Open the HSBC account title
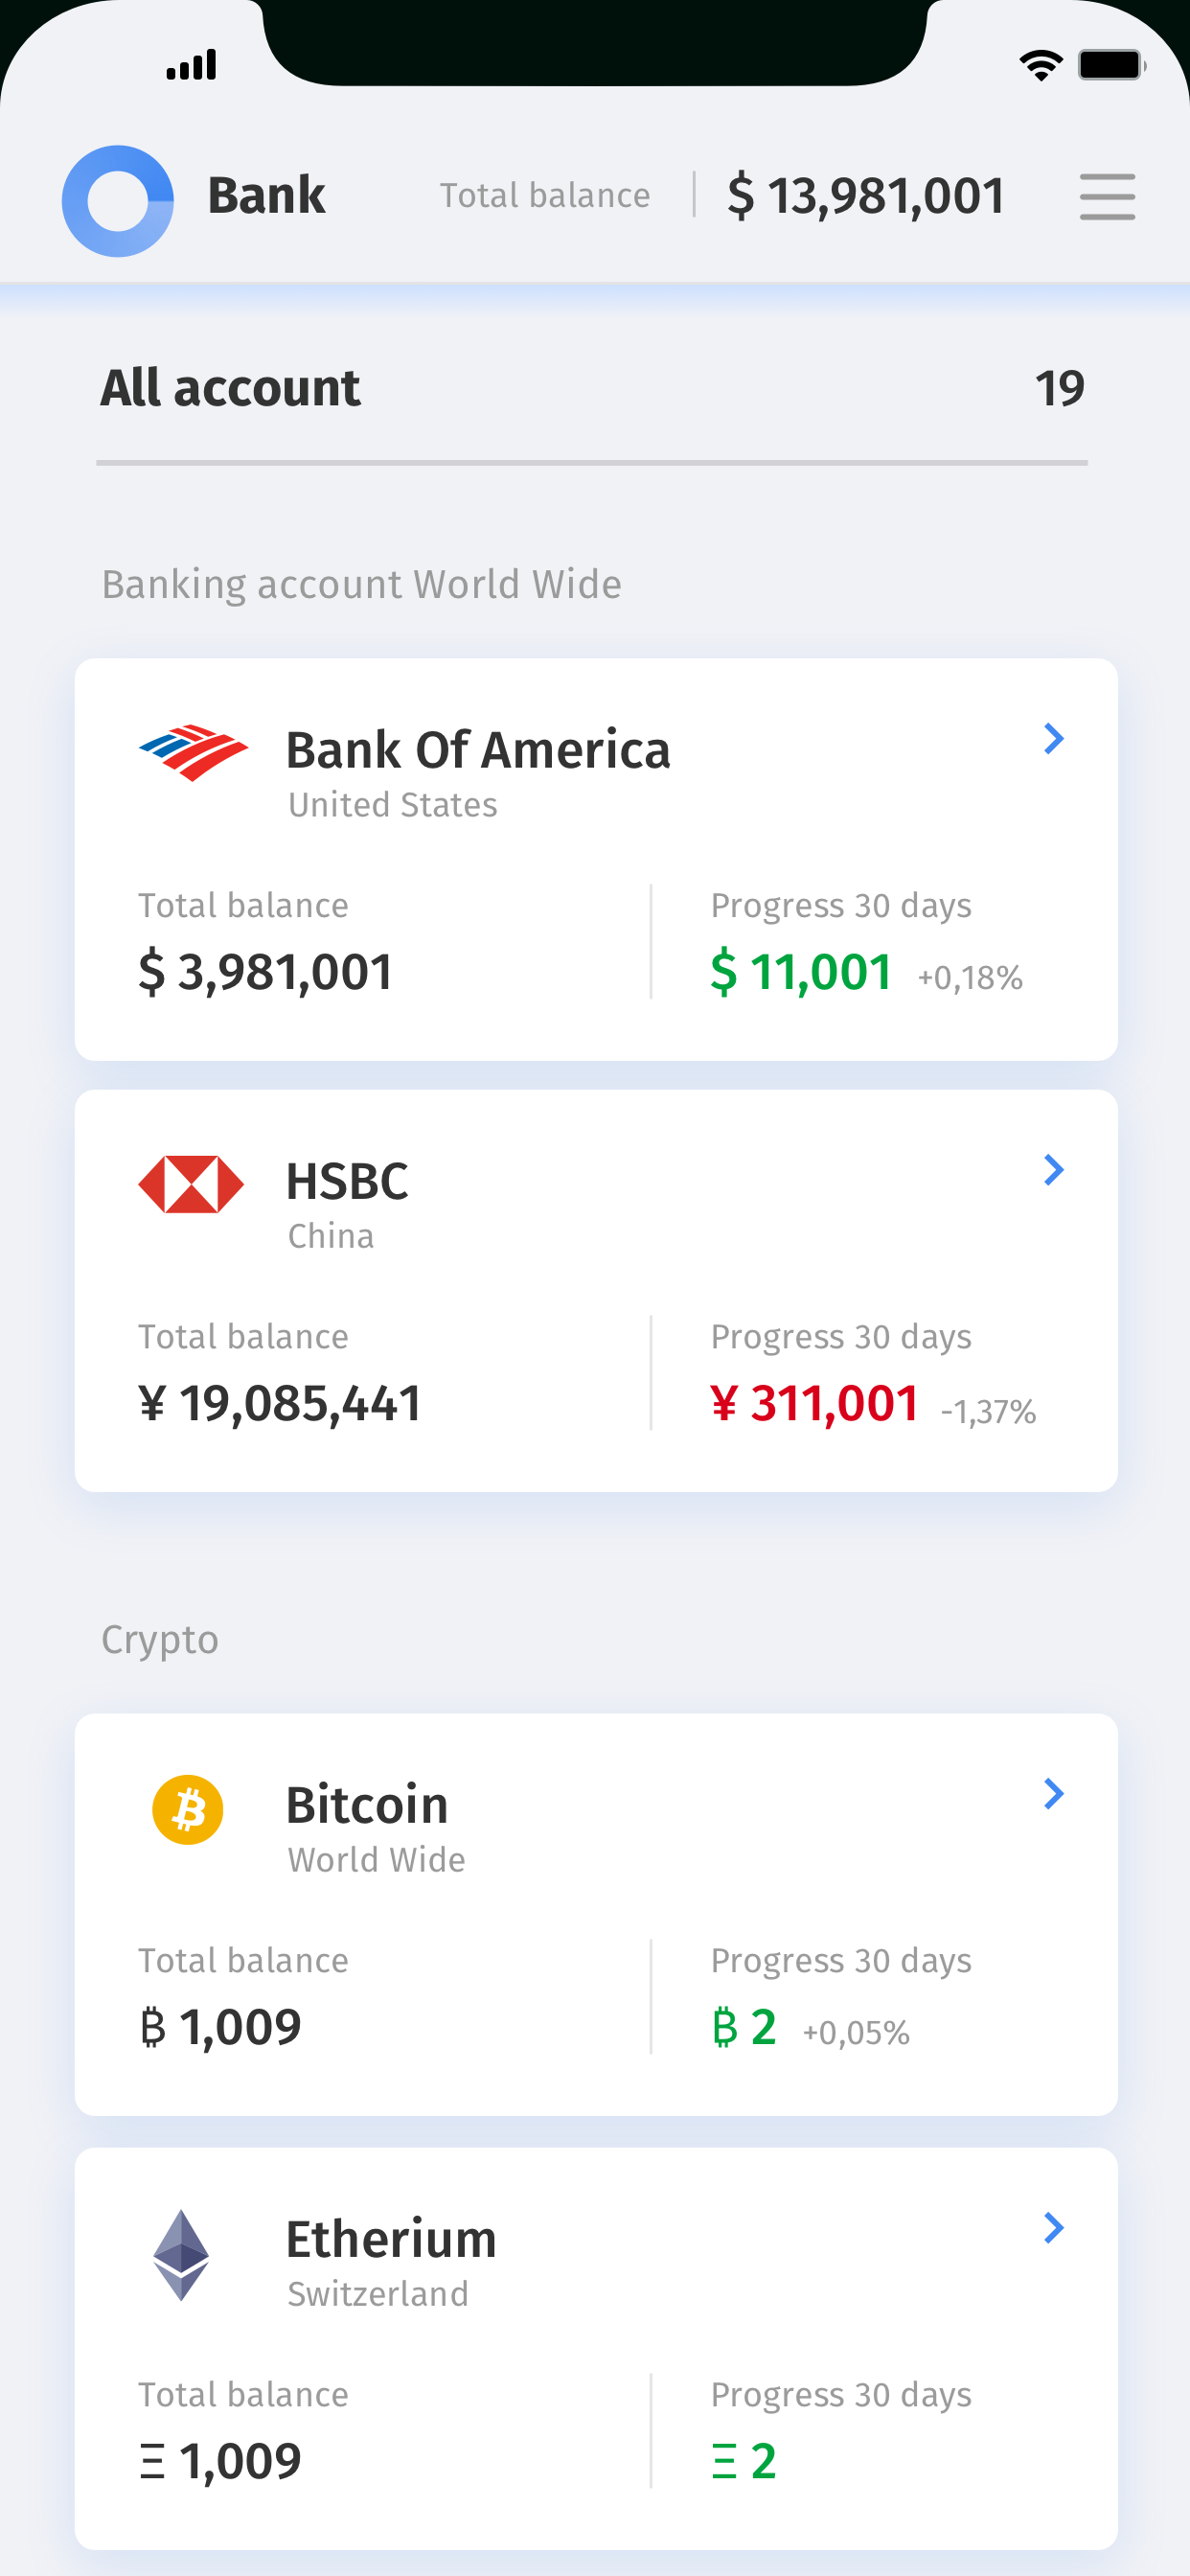The image size is (1190, 2576). click(347, 1181)
